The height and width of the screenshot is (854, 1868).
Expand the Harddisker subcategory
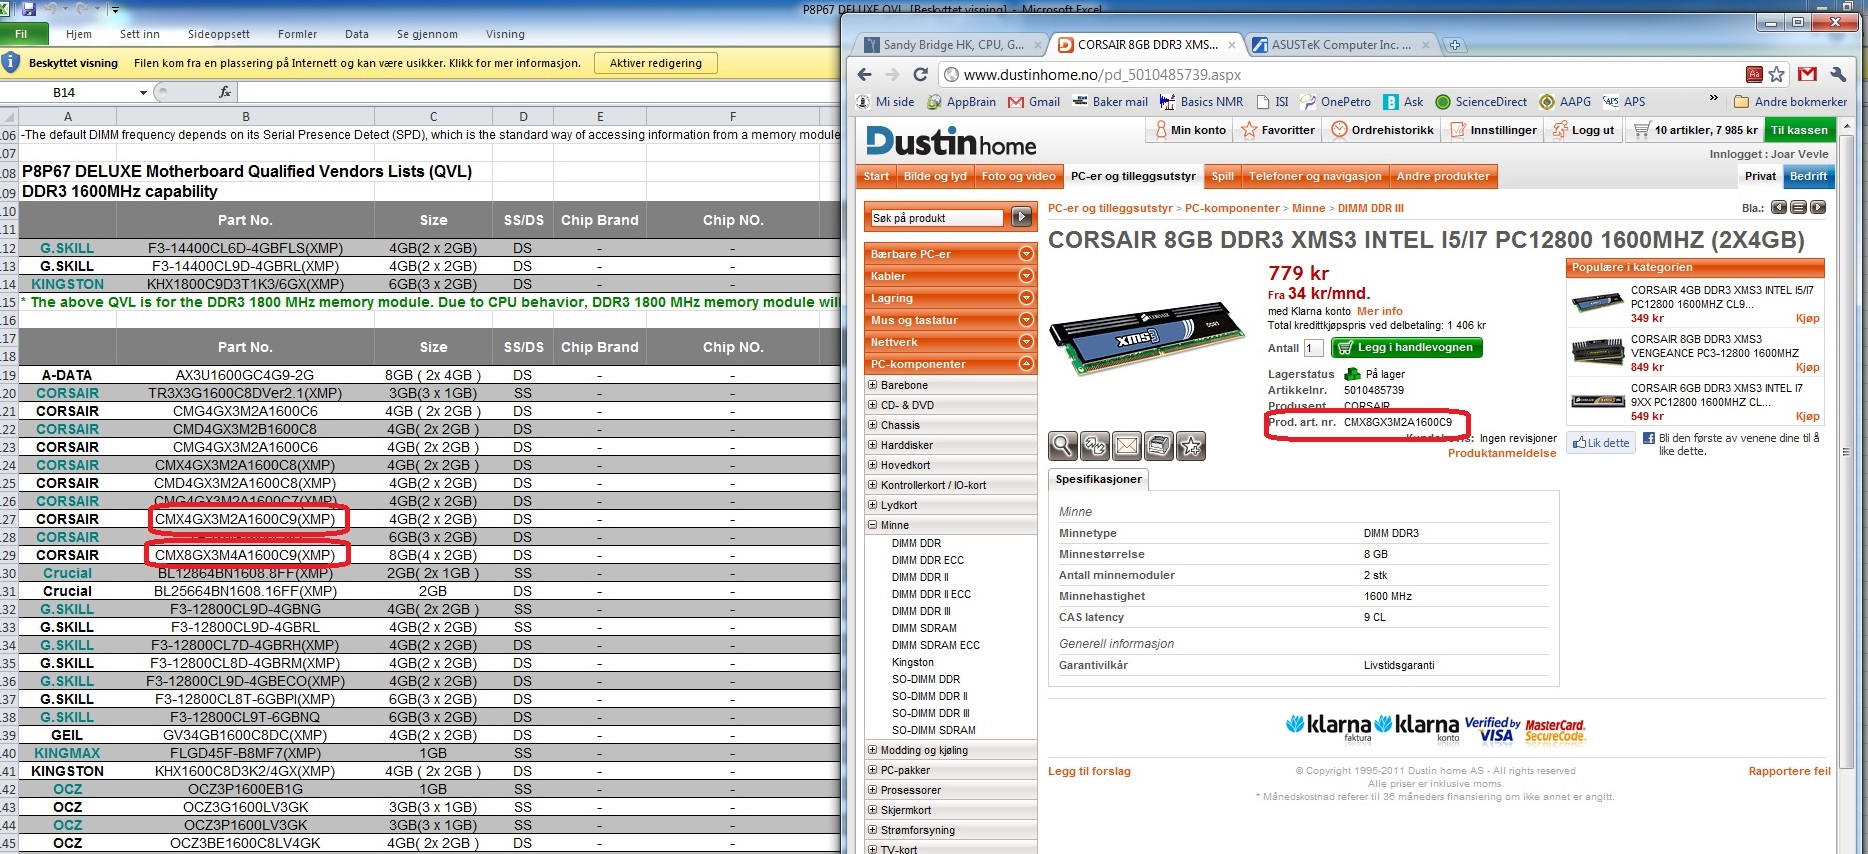point(873,445)
